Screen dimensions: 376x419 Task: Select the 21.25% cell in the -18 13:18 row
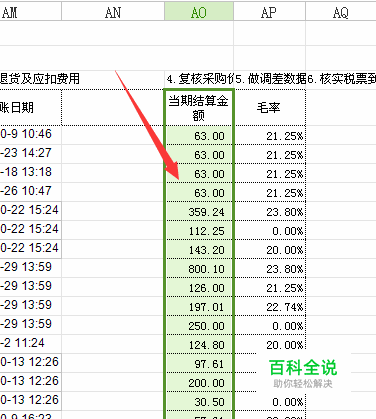coord(270,174)
